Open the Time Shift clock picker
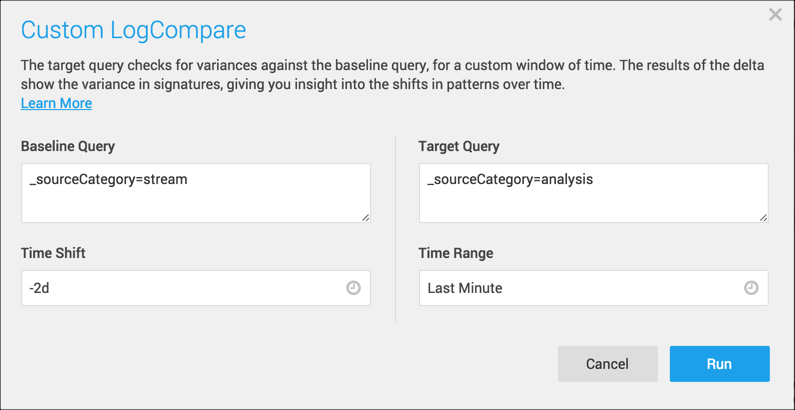The width and height of the screenshot is (795, 410). 353,288
